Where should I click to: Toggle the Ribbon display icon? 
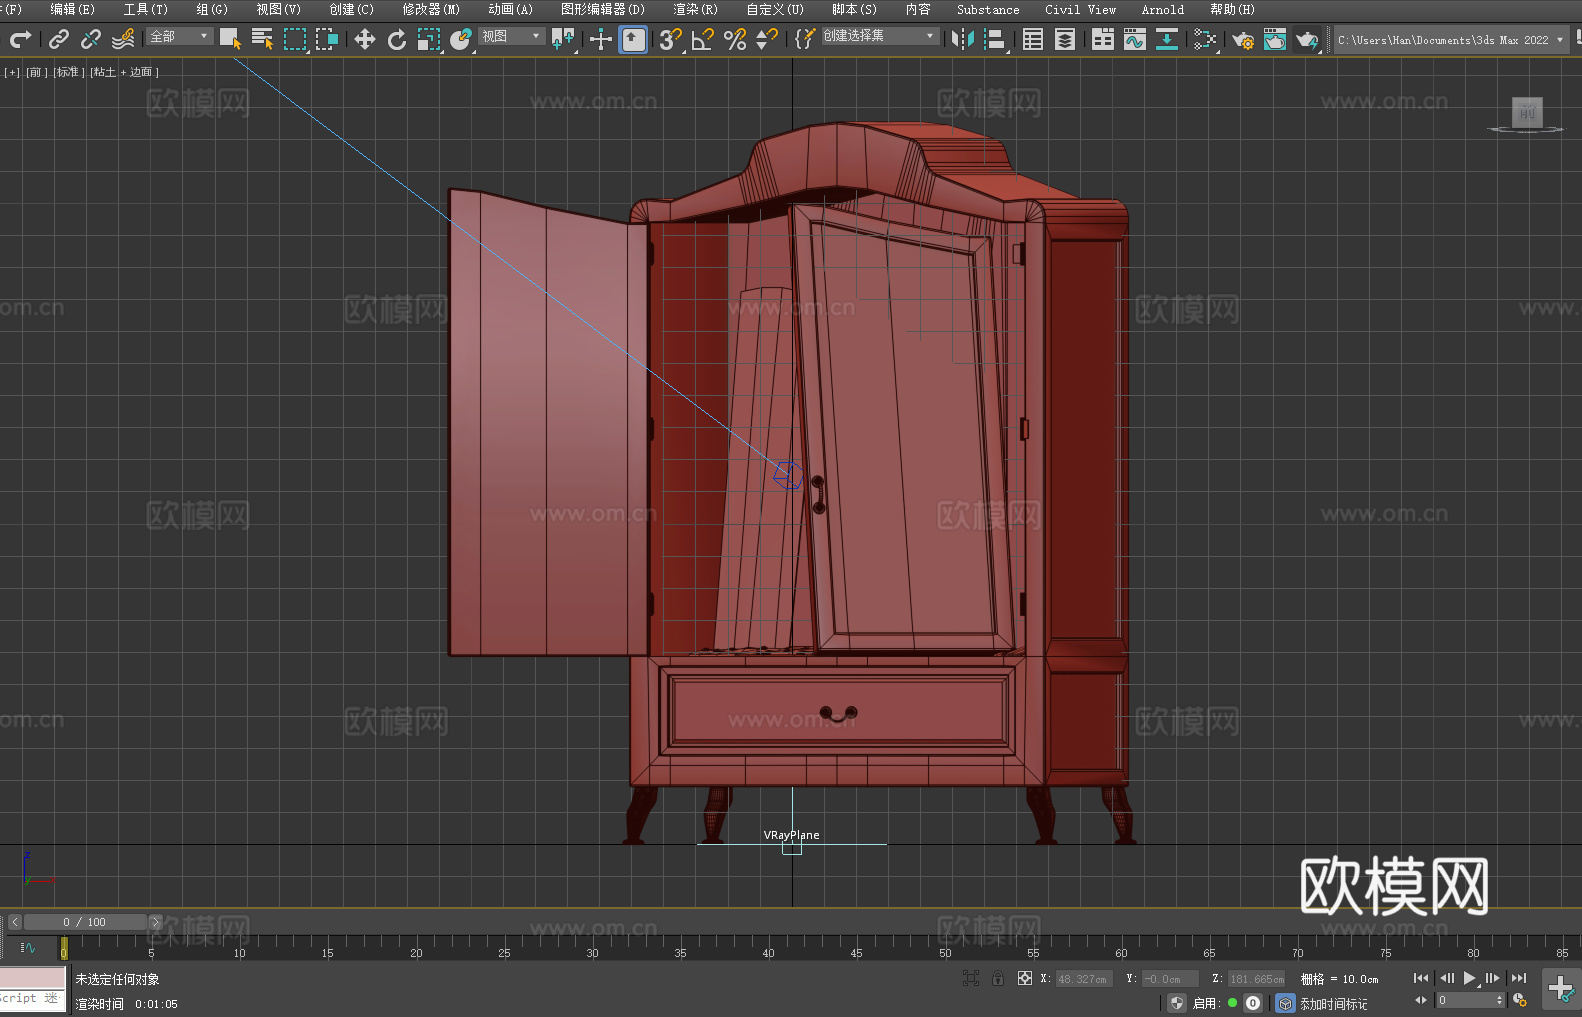click(1103, 39)
